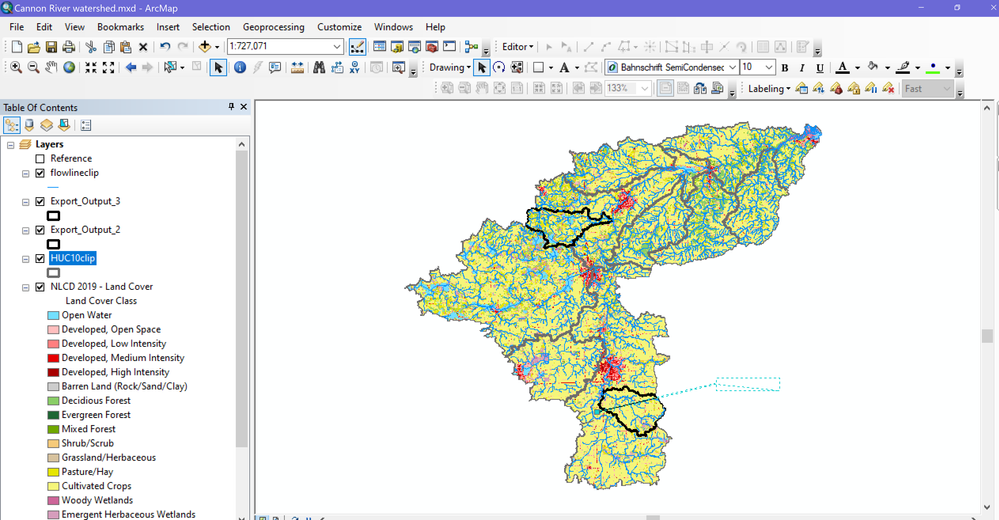This screenshot has height=520, width=999.
Task: Select the Zoom In tool
Action: click(x=16, y=68)
